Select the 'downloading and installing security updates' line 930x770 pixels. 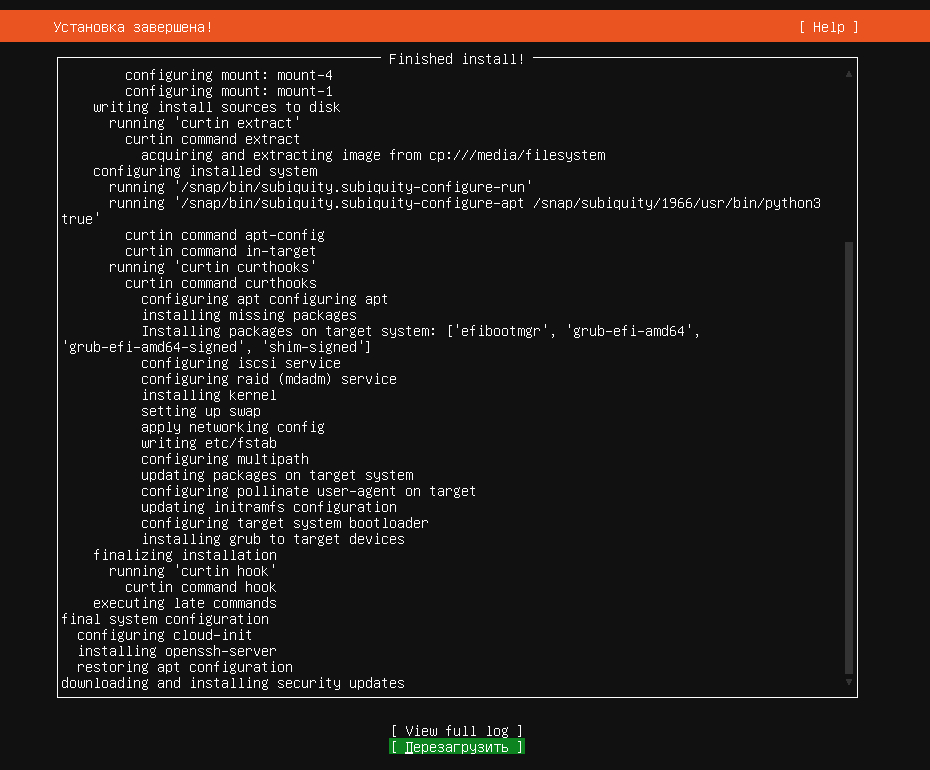coord(232,683)
